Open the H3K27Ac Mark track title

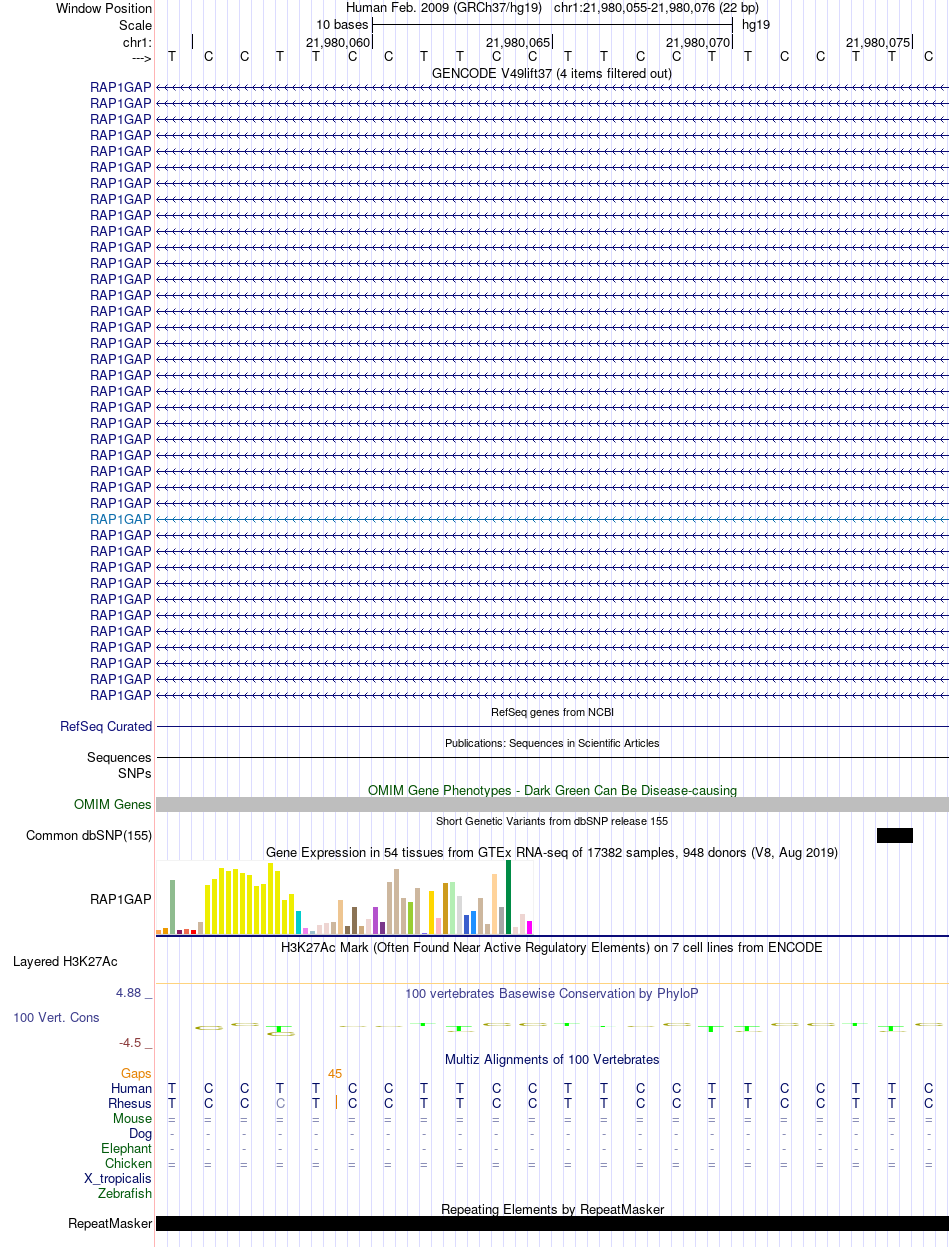[x=552, y=947]
